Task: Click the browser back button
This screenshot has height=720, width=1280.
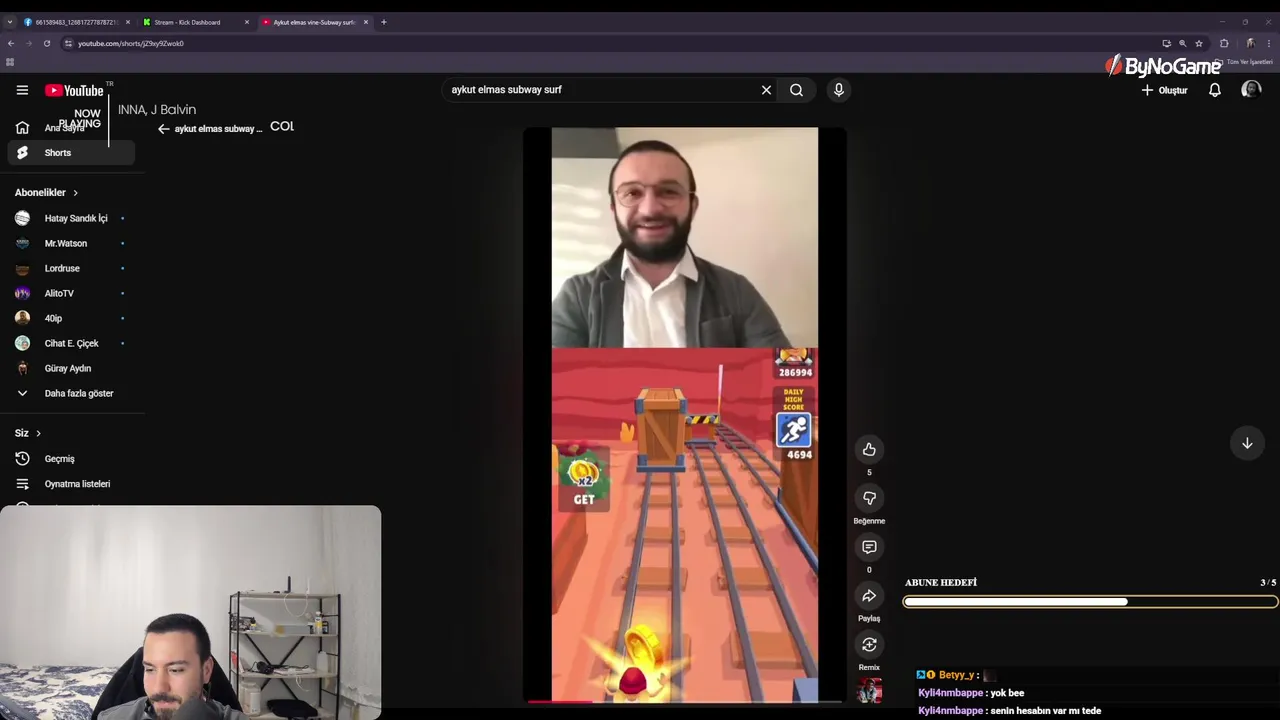Action: (x=11, y=43)
